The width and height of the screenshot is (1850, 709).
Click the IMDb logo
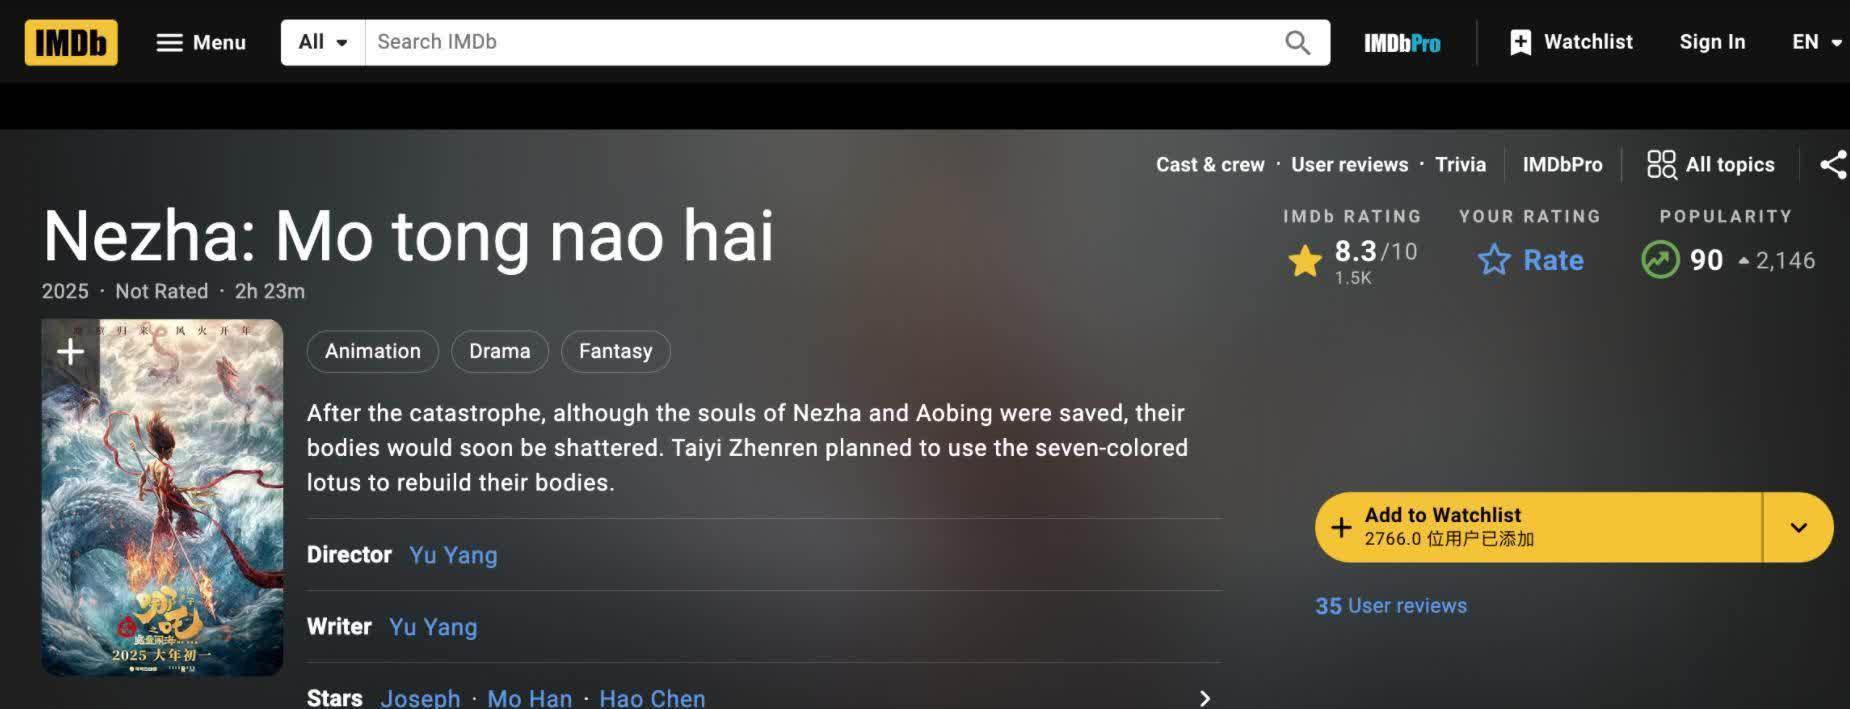pos(71,42)
